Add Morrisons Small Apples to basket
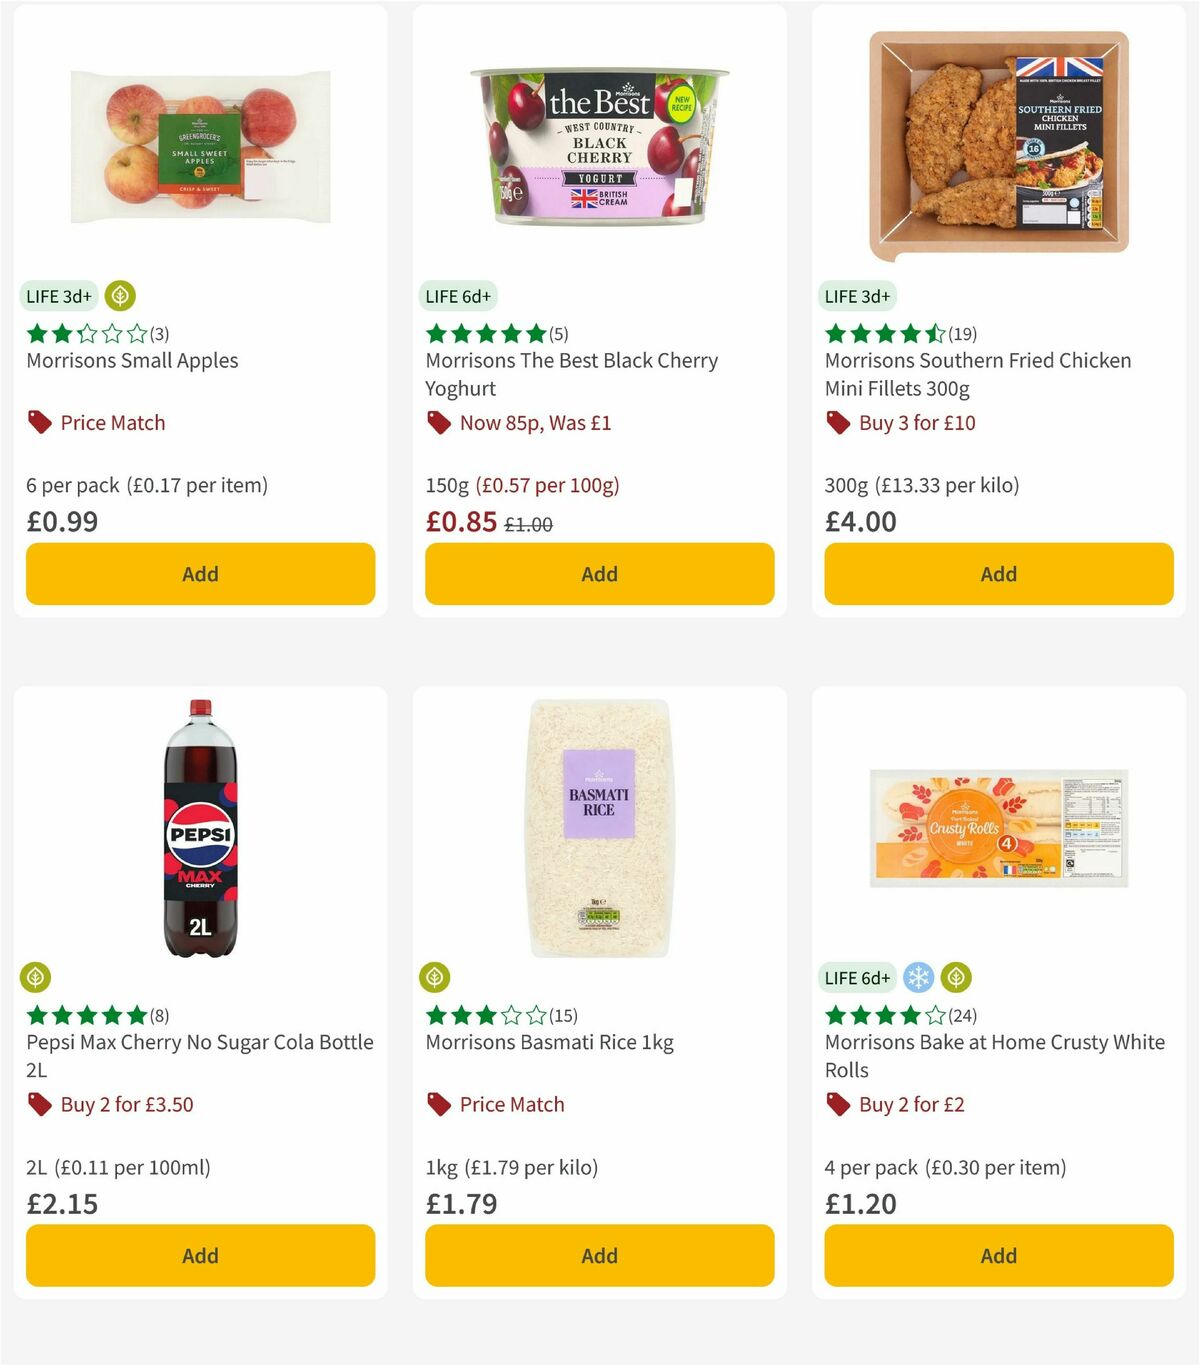This screenshot has width=1200, height=1366. click(200, 574)
